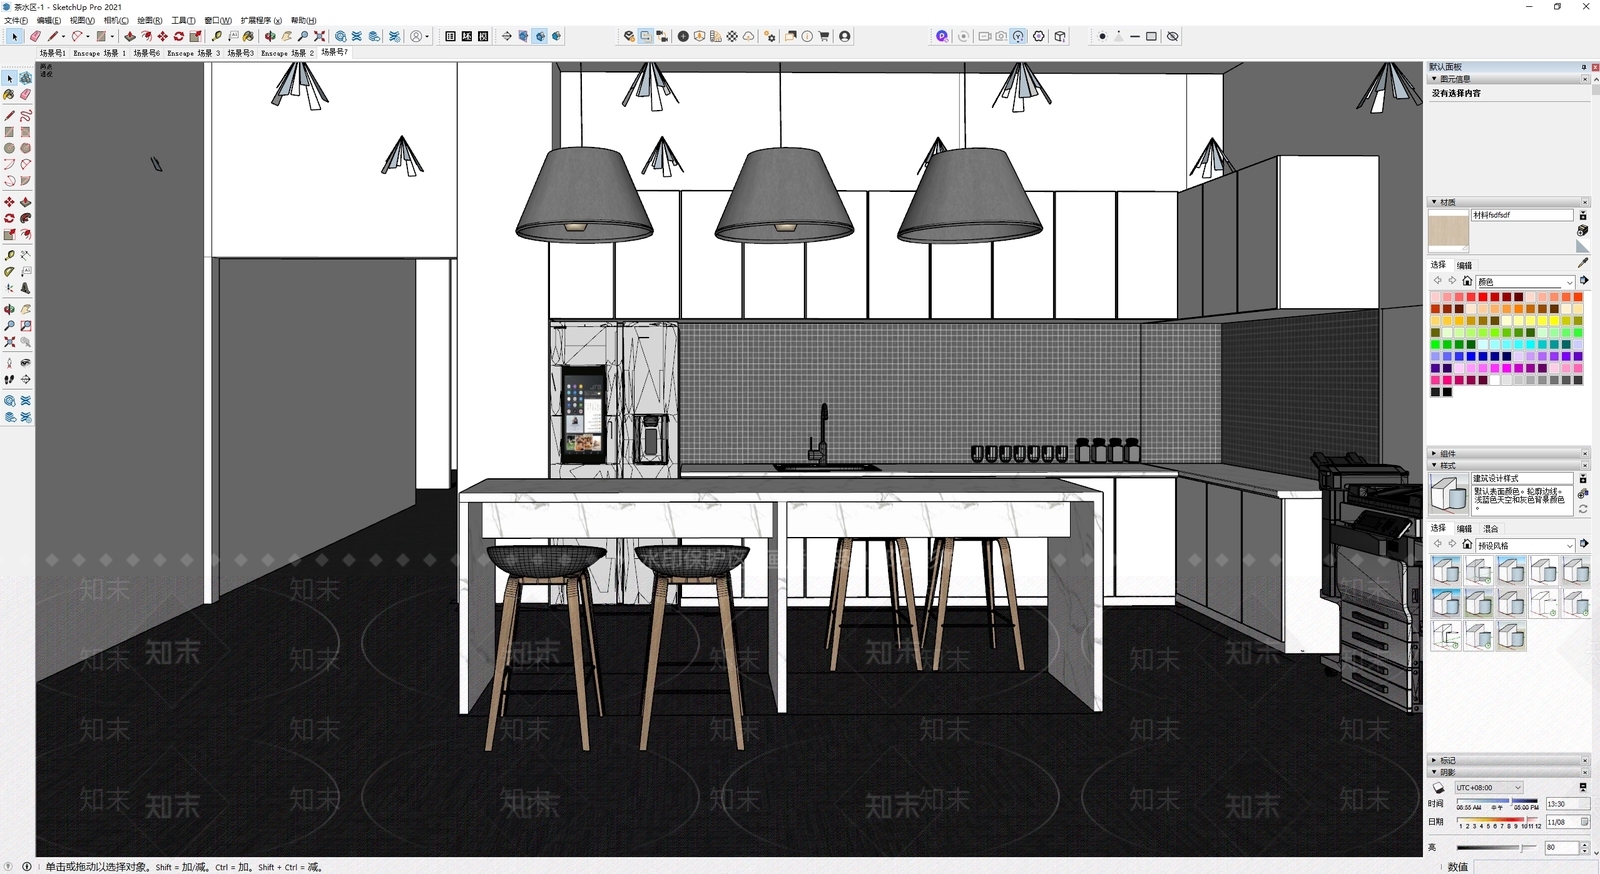Viewport: 1600px width, 874px height.
Task: Toggle show/hide shadows button in Shadows panel
Action: click(1438, 787)
